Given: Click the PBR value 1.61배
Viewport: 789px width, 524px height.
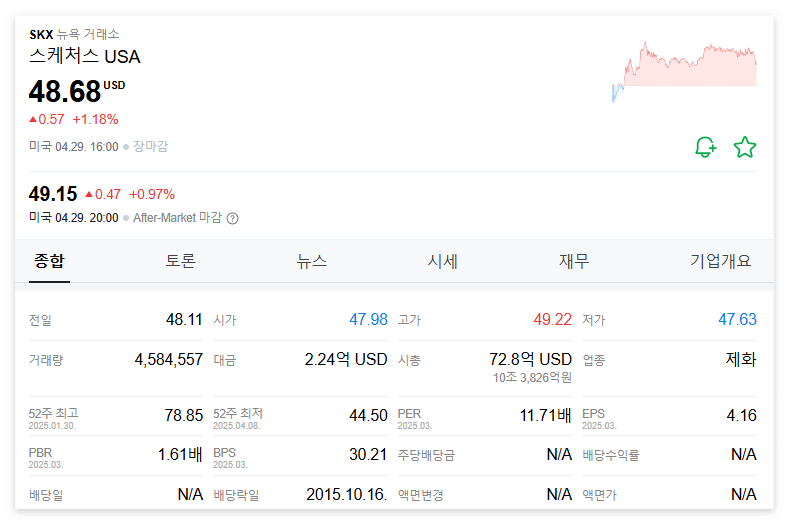Looking at the screenshot, I should point(180,455).
